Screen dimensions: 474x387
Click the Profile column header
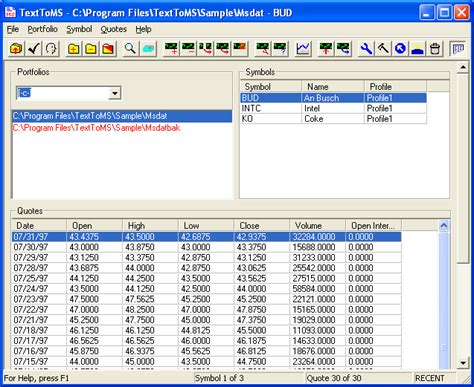[395, 87]
